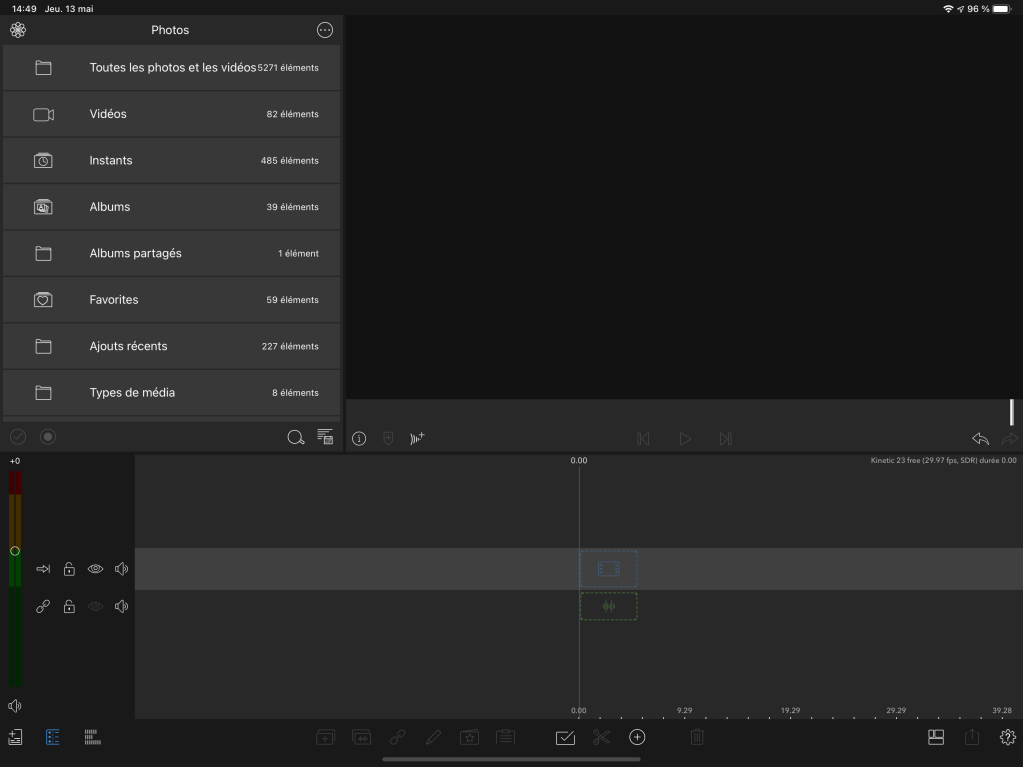The height and width of the screenshot is (767, 1023).
Task: Show clip info with the info icon
Action: click(359, 438)
